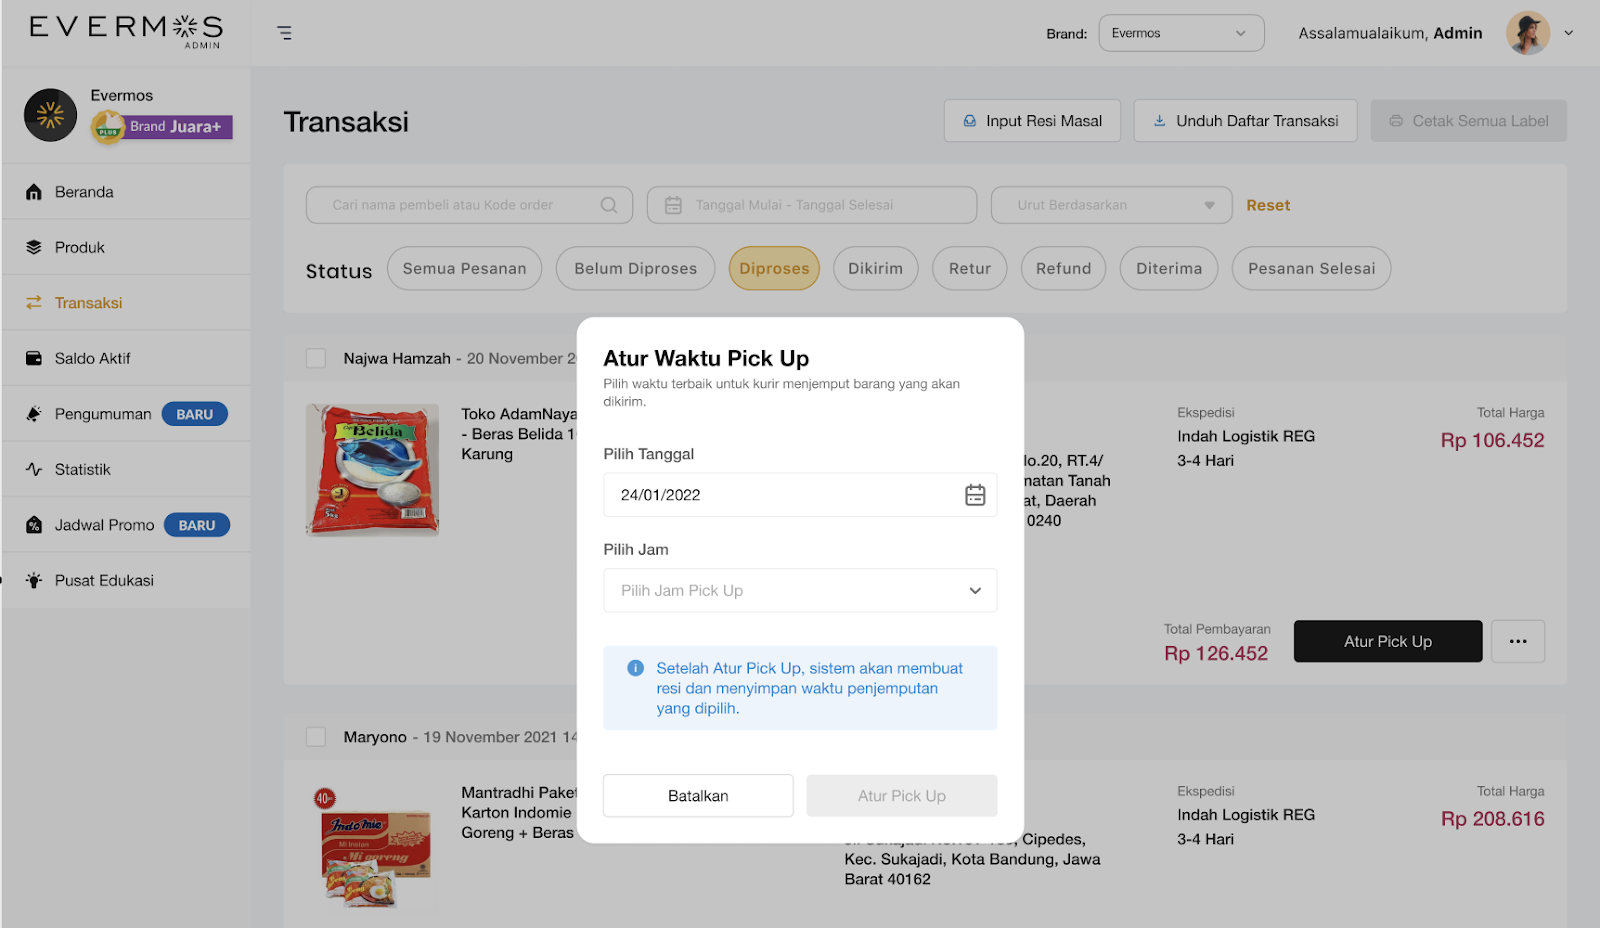This screenshot has width=1600, height=928.
Task: Open the three-dot more options menu
Action: click(x=1518, y=641)
